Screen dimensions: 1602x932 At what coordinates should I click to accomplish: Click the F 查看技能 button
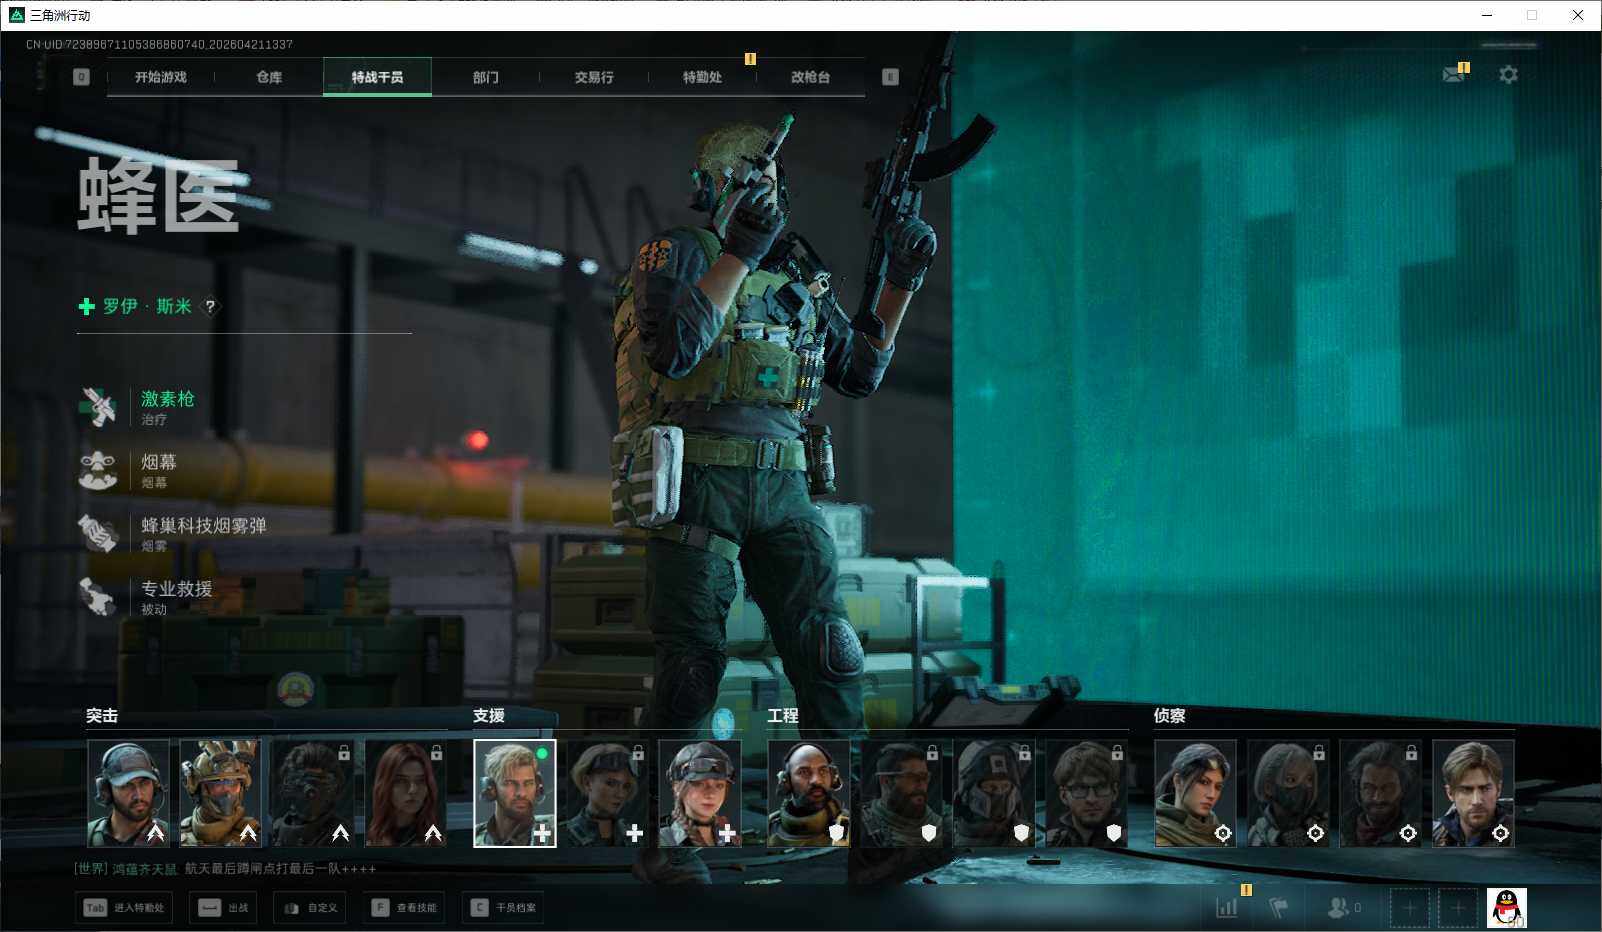pos(404,908)
